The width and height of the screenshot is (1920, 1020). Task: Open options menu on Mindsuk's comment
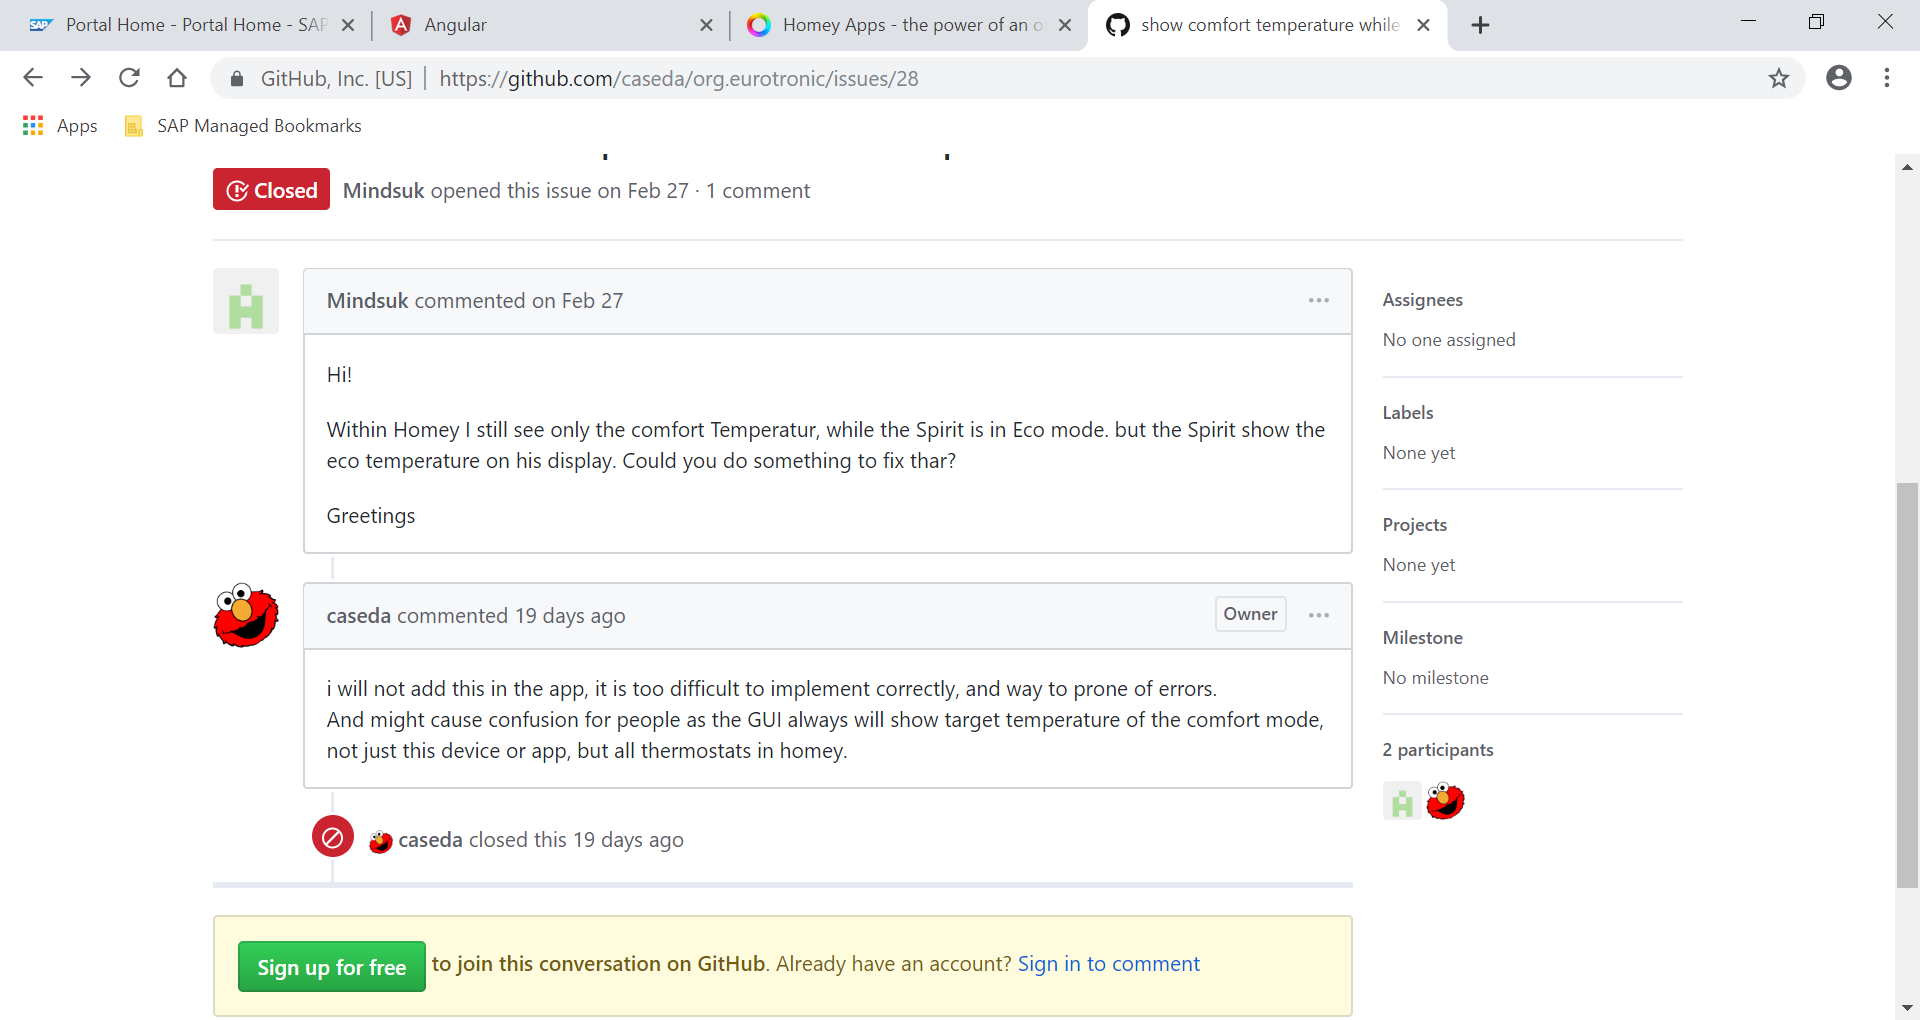pos(1318,301)
